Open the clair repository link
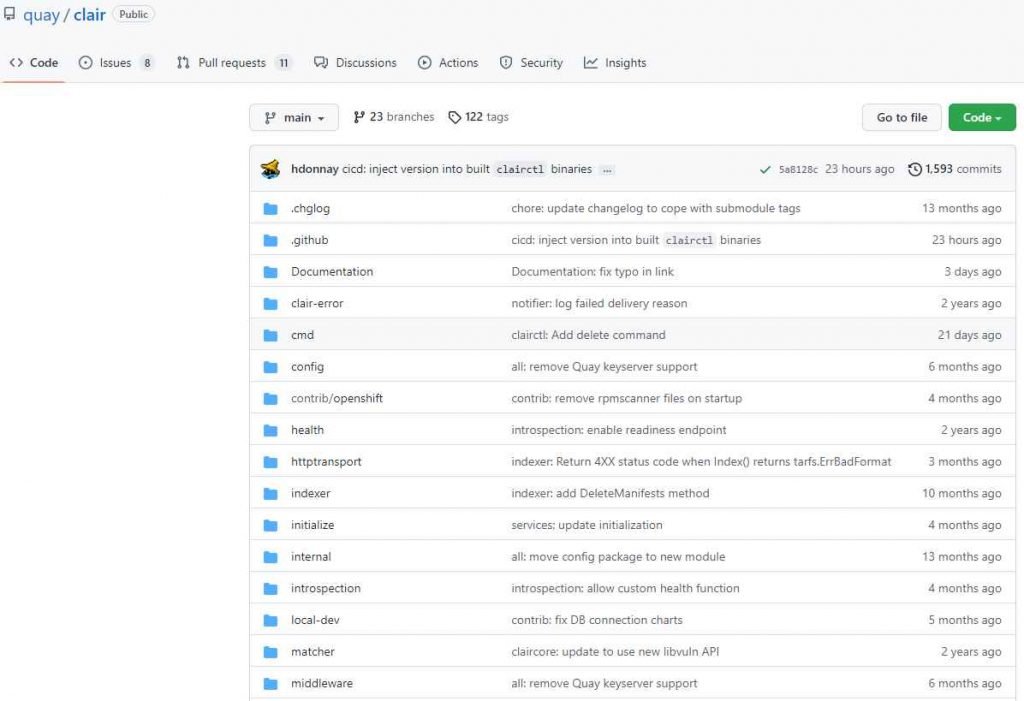This screenshot has width=1024, height=701. (x=89, y=14)
